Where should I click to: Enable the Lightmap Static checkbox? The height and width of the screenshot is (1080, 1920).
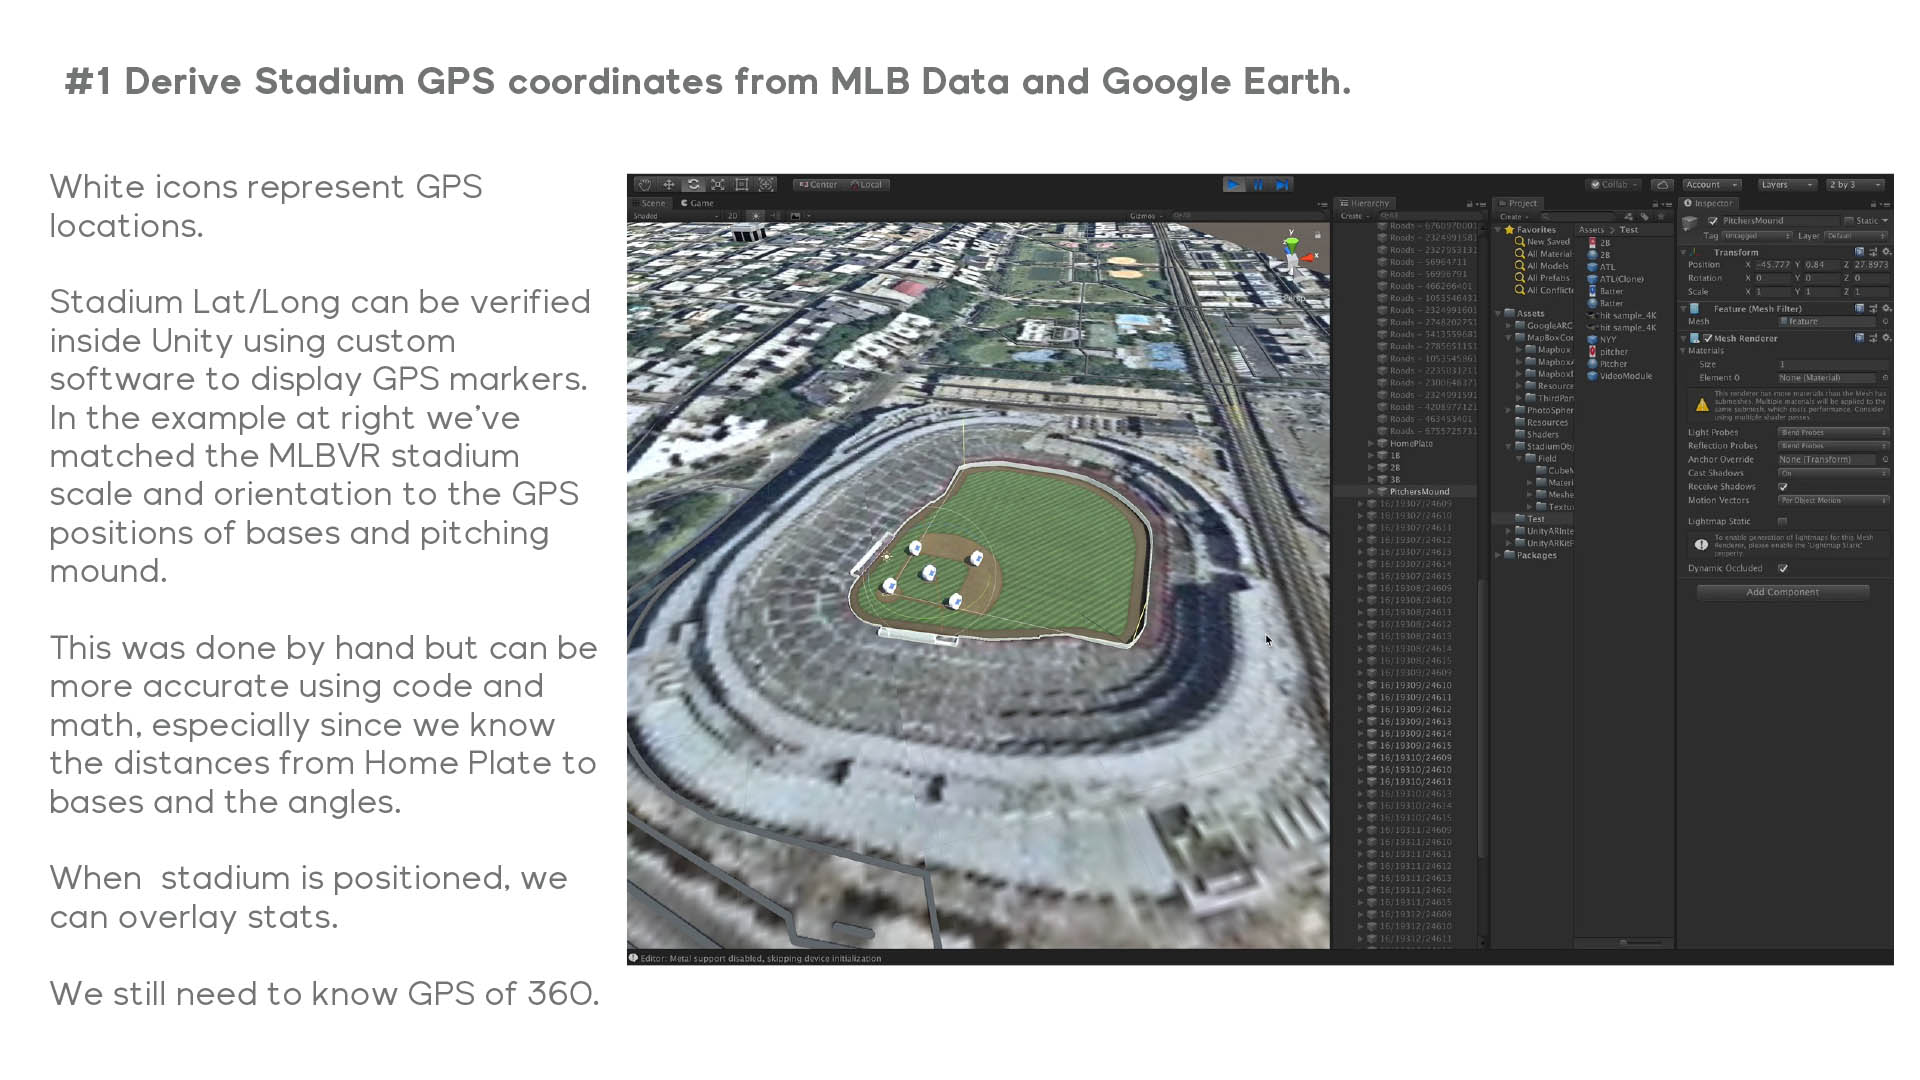[1783, 522]
